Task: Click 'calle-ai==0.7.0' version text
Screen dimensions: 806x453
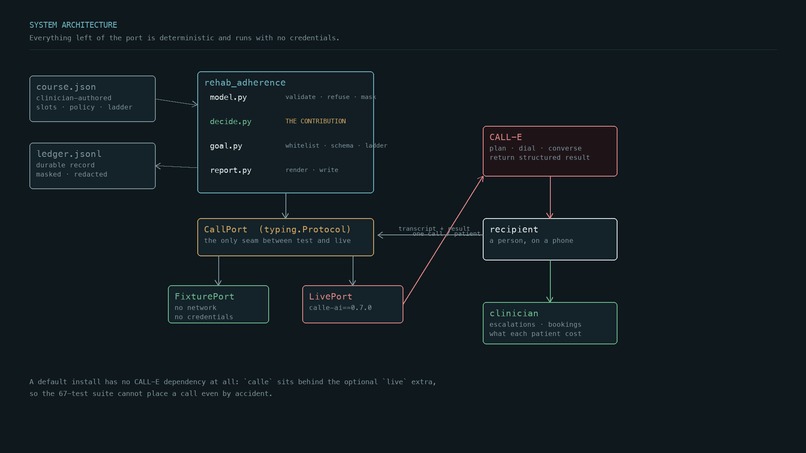Action: coord(340,307)
